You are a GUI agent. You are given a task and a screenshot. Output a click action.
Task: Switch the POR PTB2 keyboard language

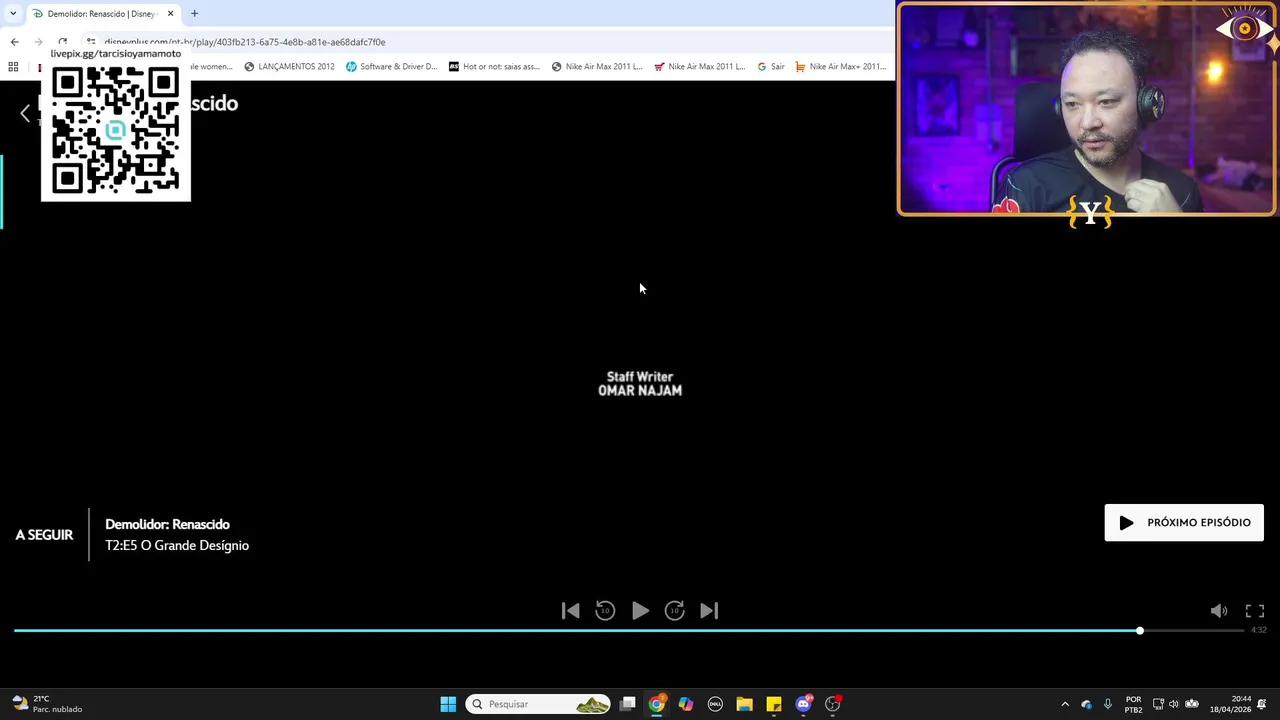[x=1133, y=704]
